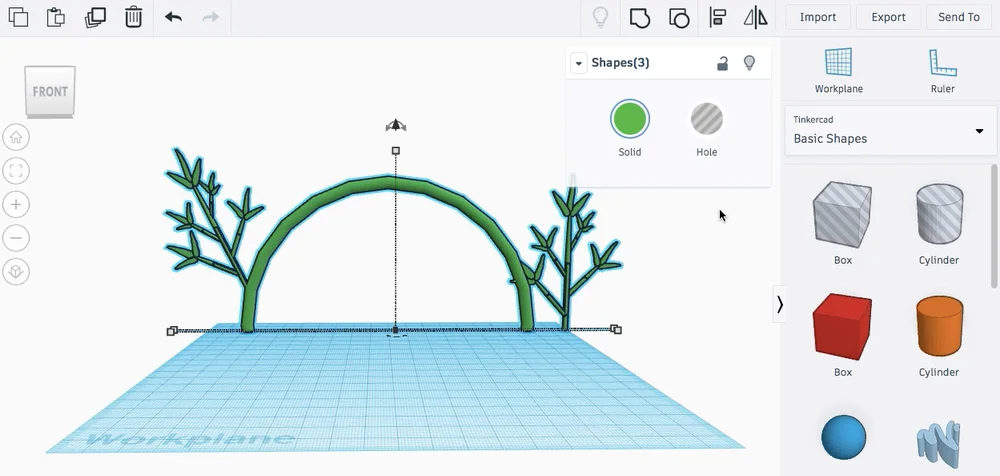This screenshot has height=476, width=1000.
Task: Click the bottom-middle black handle
Action: (x=395, y=330)
